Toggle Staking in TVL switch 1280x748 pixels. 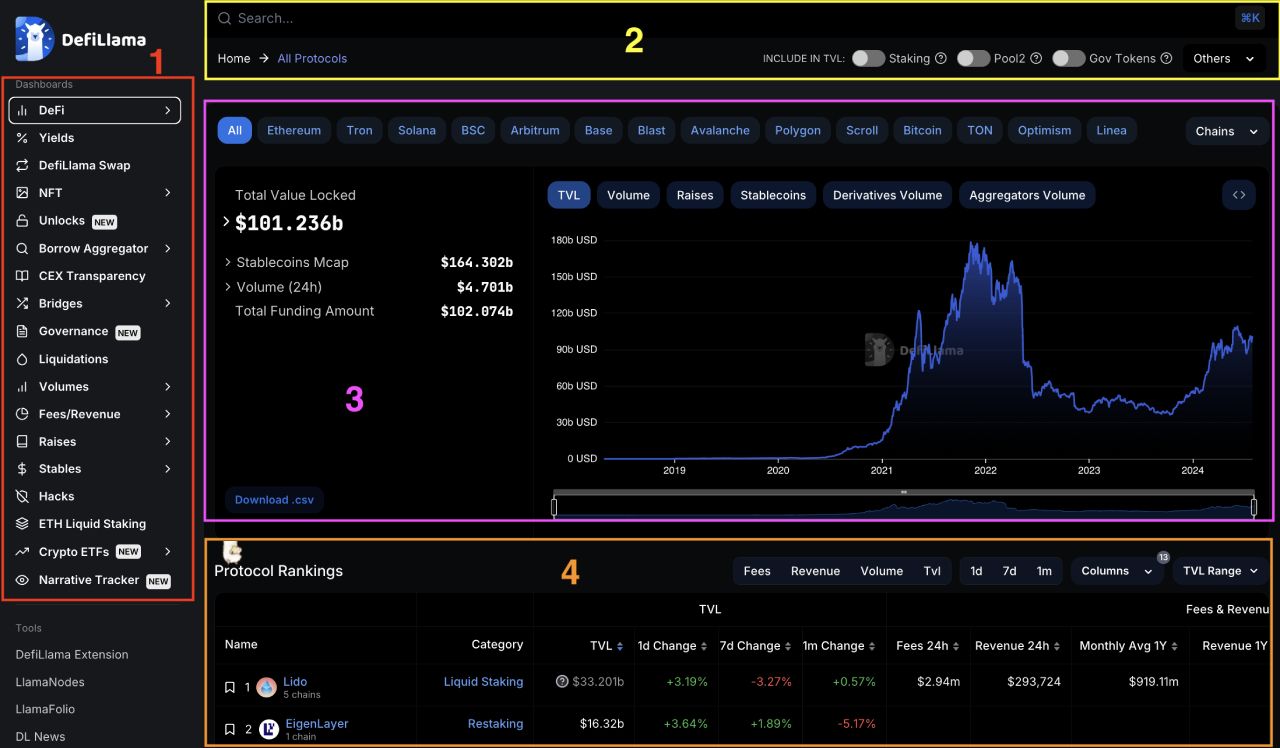(x=868, y=58)
